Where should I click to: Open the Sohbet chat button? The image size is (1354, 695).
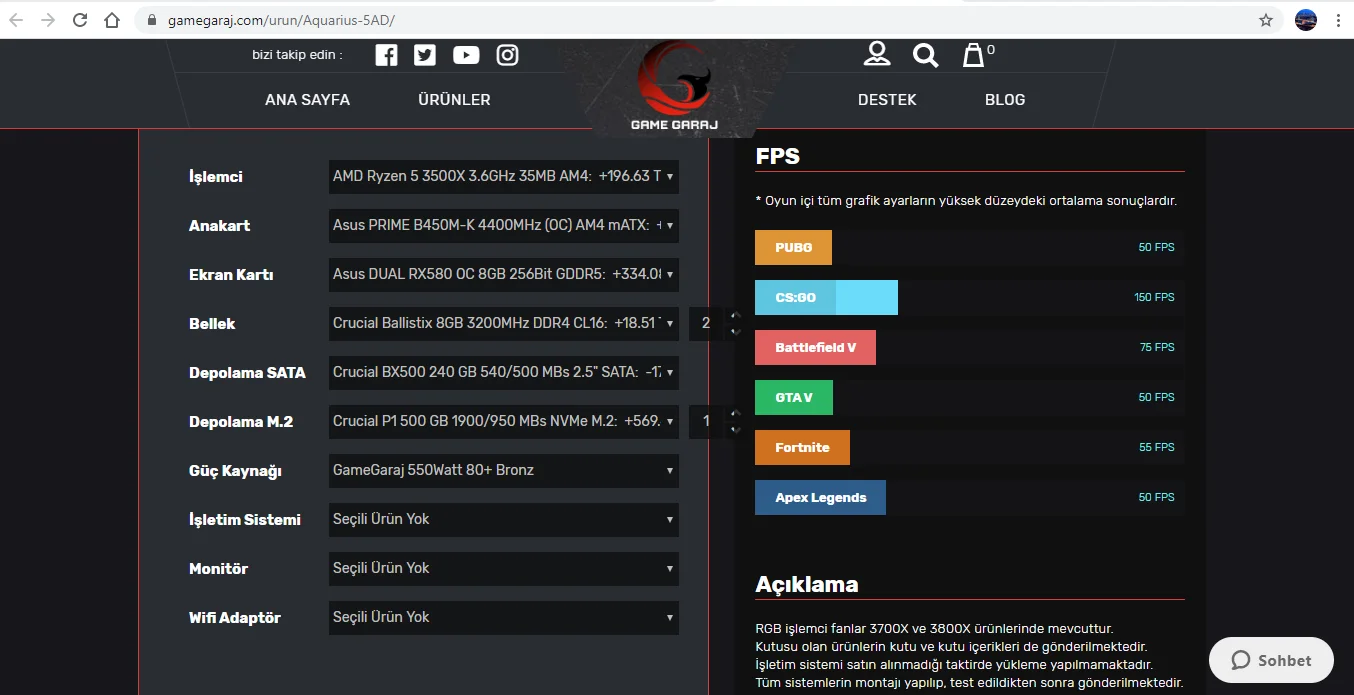(1271, 660)
